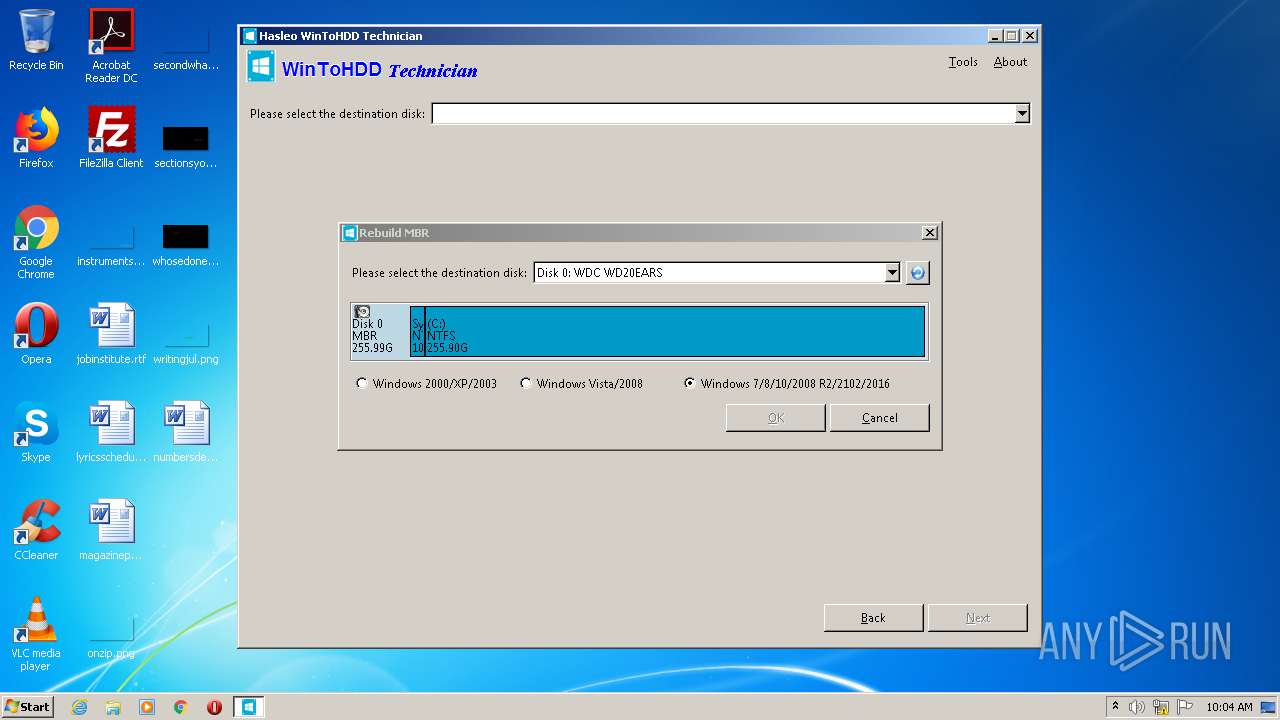
Task: Launch Google Chrome desktop shortcut
Action: (x=36, y=242)
